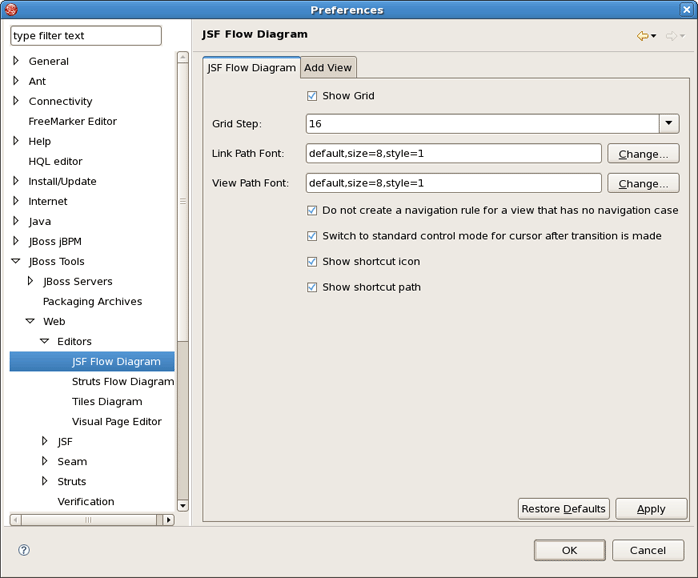The height and width of the screenshot is (578, 698).
Task: Select Struts Flow Diagram tree item
Action: 123,382
